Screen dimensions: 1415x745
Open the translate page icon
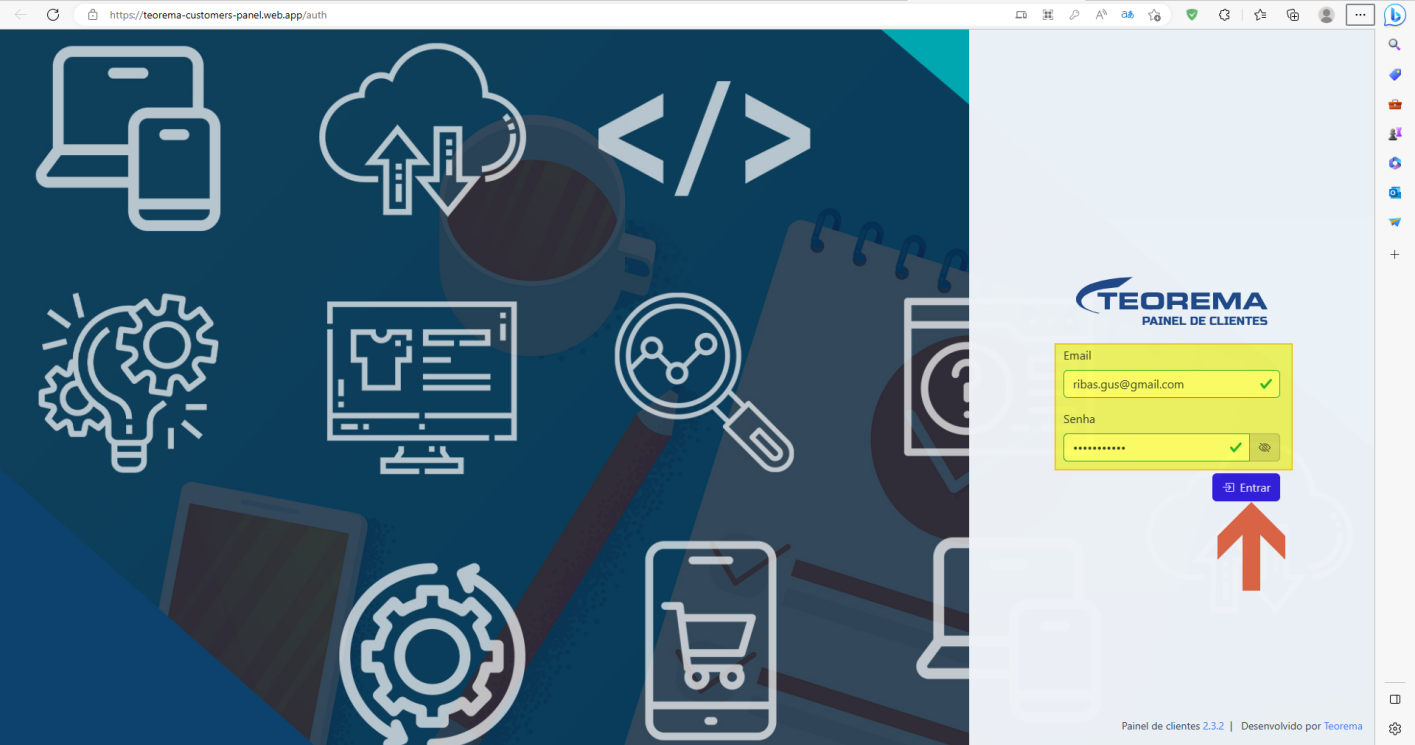(x=1127, y=15)
